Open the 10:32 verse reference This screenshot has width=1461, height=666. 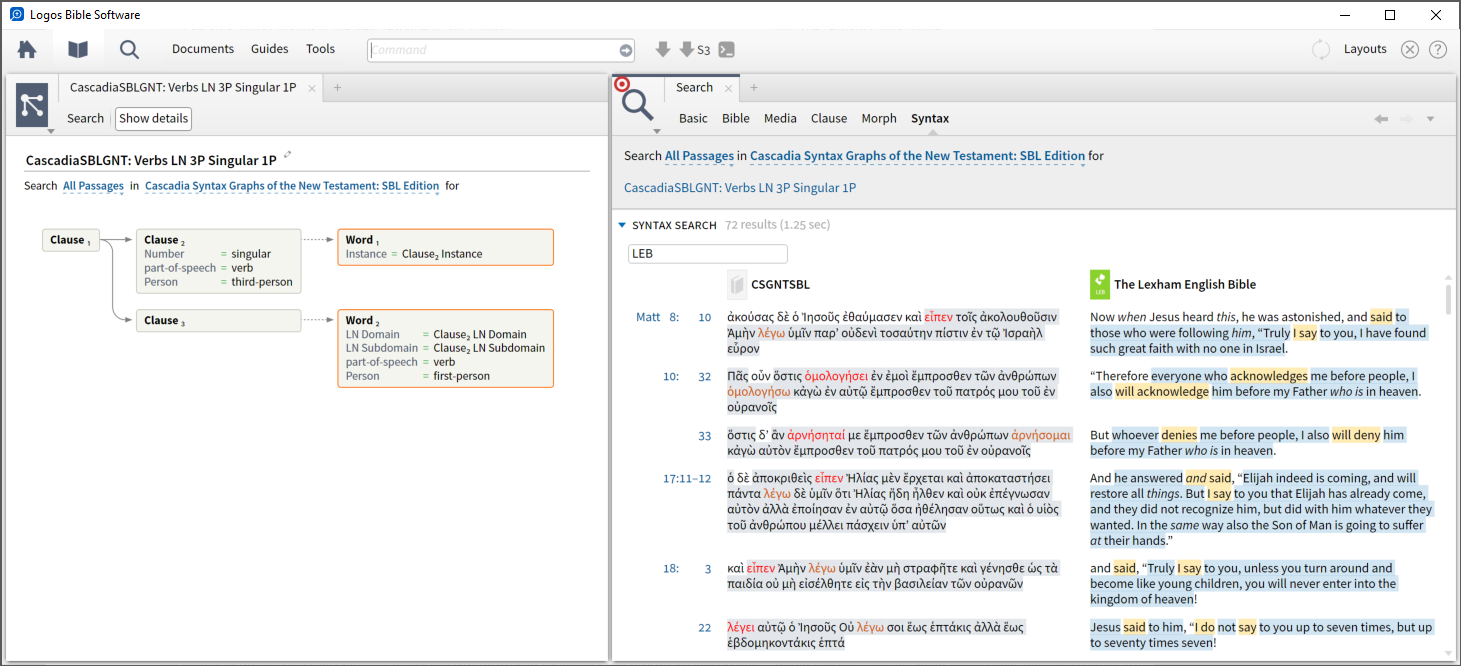coord(687,377)
